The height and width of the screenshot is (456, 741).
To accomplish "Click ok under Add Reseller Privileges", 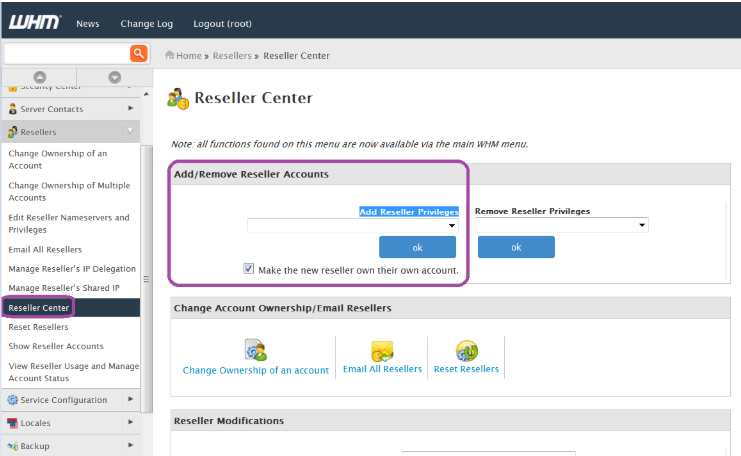I will coord(417,247).
